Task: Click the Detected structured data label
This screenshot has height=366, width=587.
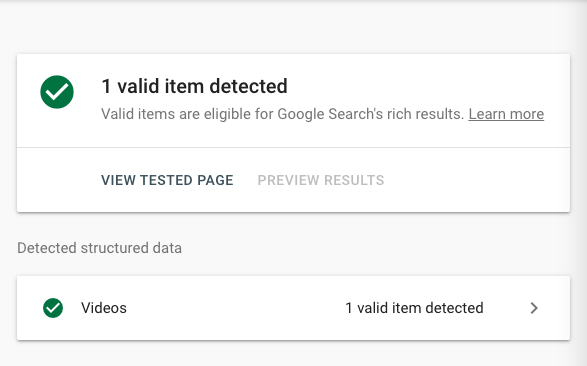Action: click(x=100, y=248)
